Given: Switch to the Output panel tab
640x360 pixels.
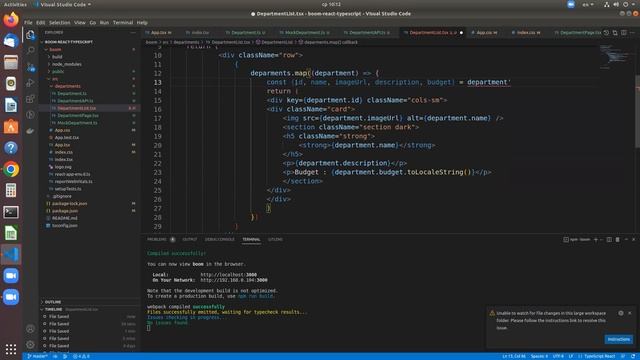Looking at the screenshot, I should coord(189,240).
